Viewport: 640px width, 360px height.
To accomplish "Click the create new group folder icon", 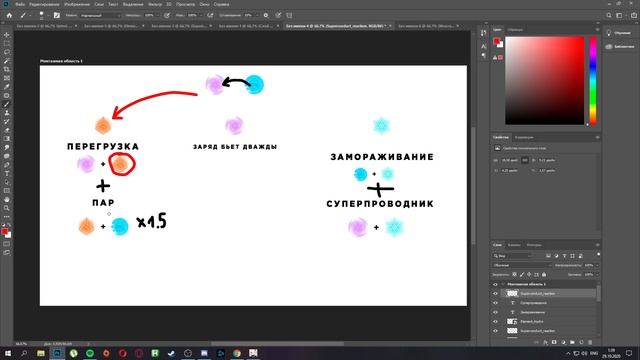I will pos(572,342).
